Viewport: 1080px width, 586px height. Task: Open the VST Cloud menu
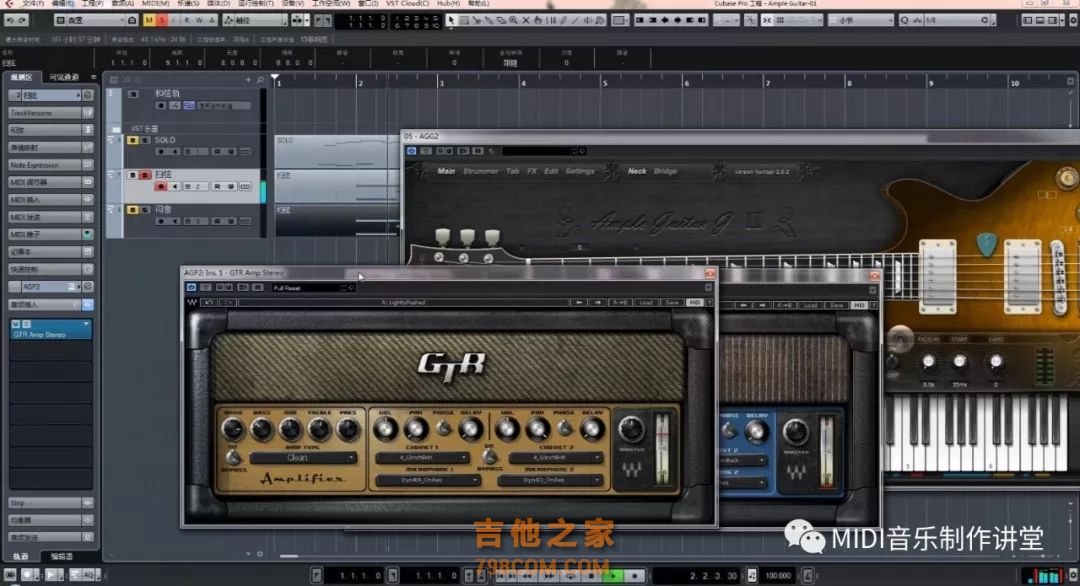(408, 3)
